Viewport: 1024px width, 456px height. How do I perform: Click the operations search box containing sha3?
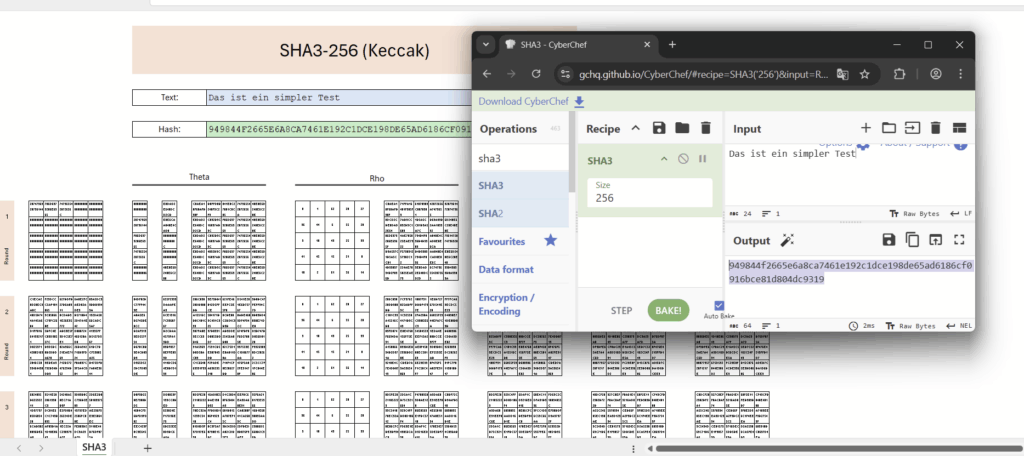(519, 158)
